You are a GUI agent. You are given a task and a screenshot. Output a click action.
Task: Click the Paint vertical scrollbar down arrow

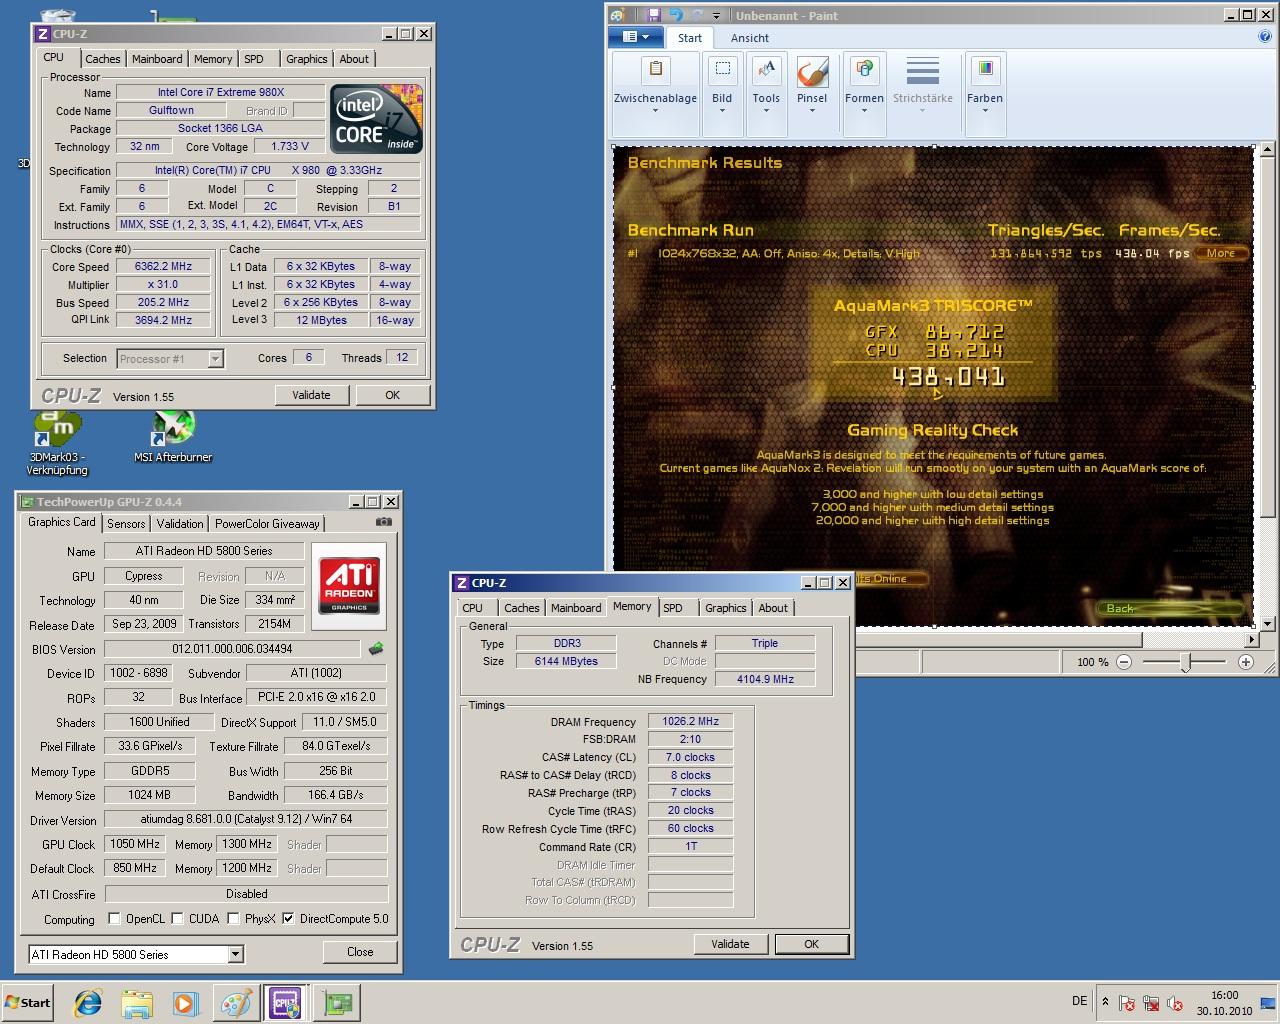pos(1268,624)
